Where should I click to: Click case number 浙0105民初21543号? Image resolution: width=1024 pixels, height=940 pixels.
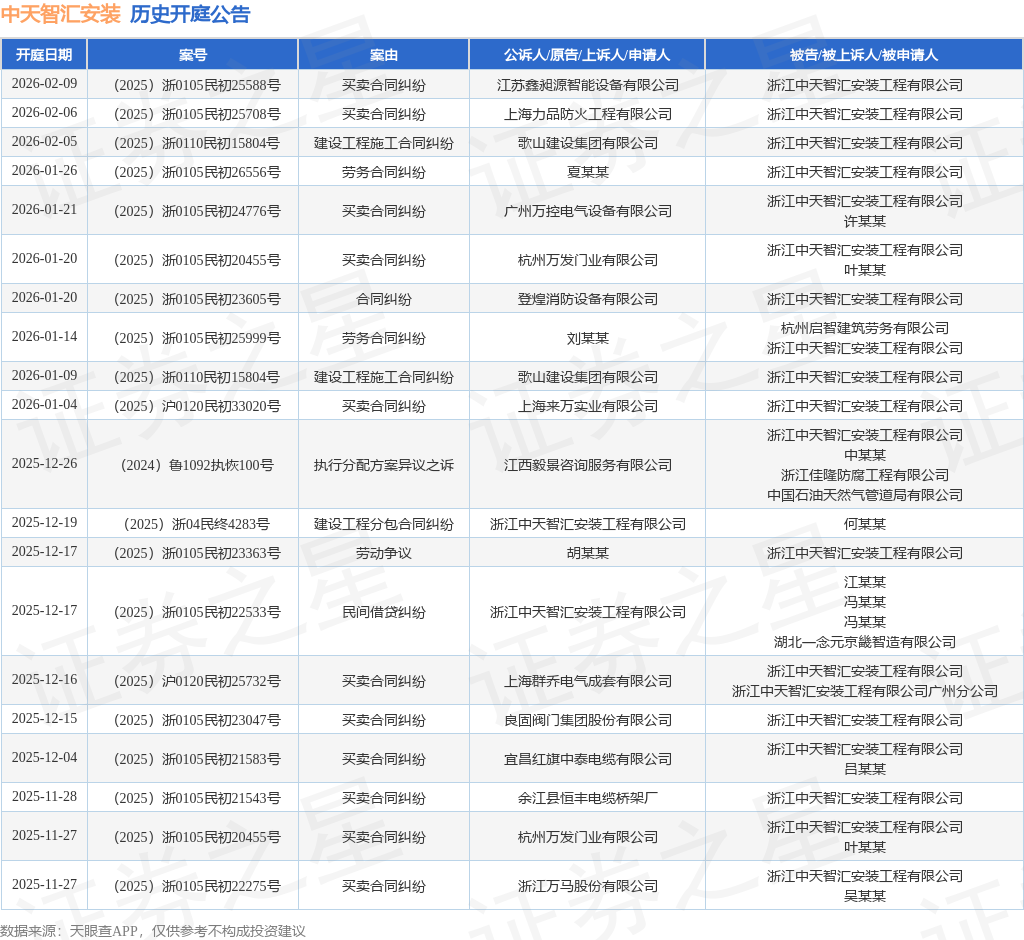click(197, 798)
